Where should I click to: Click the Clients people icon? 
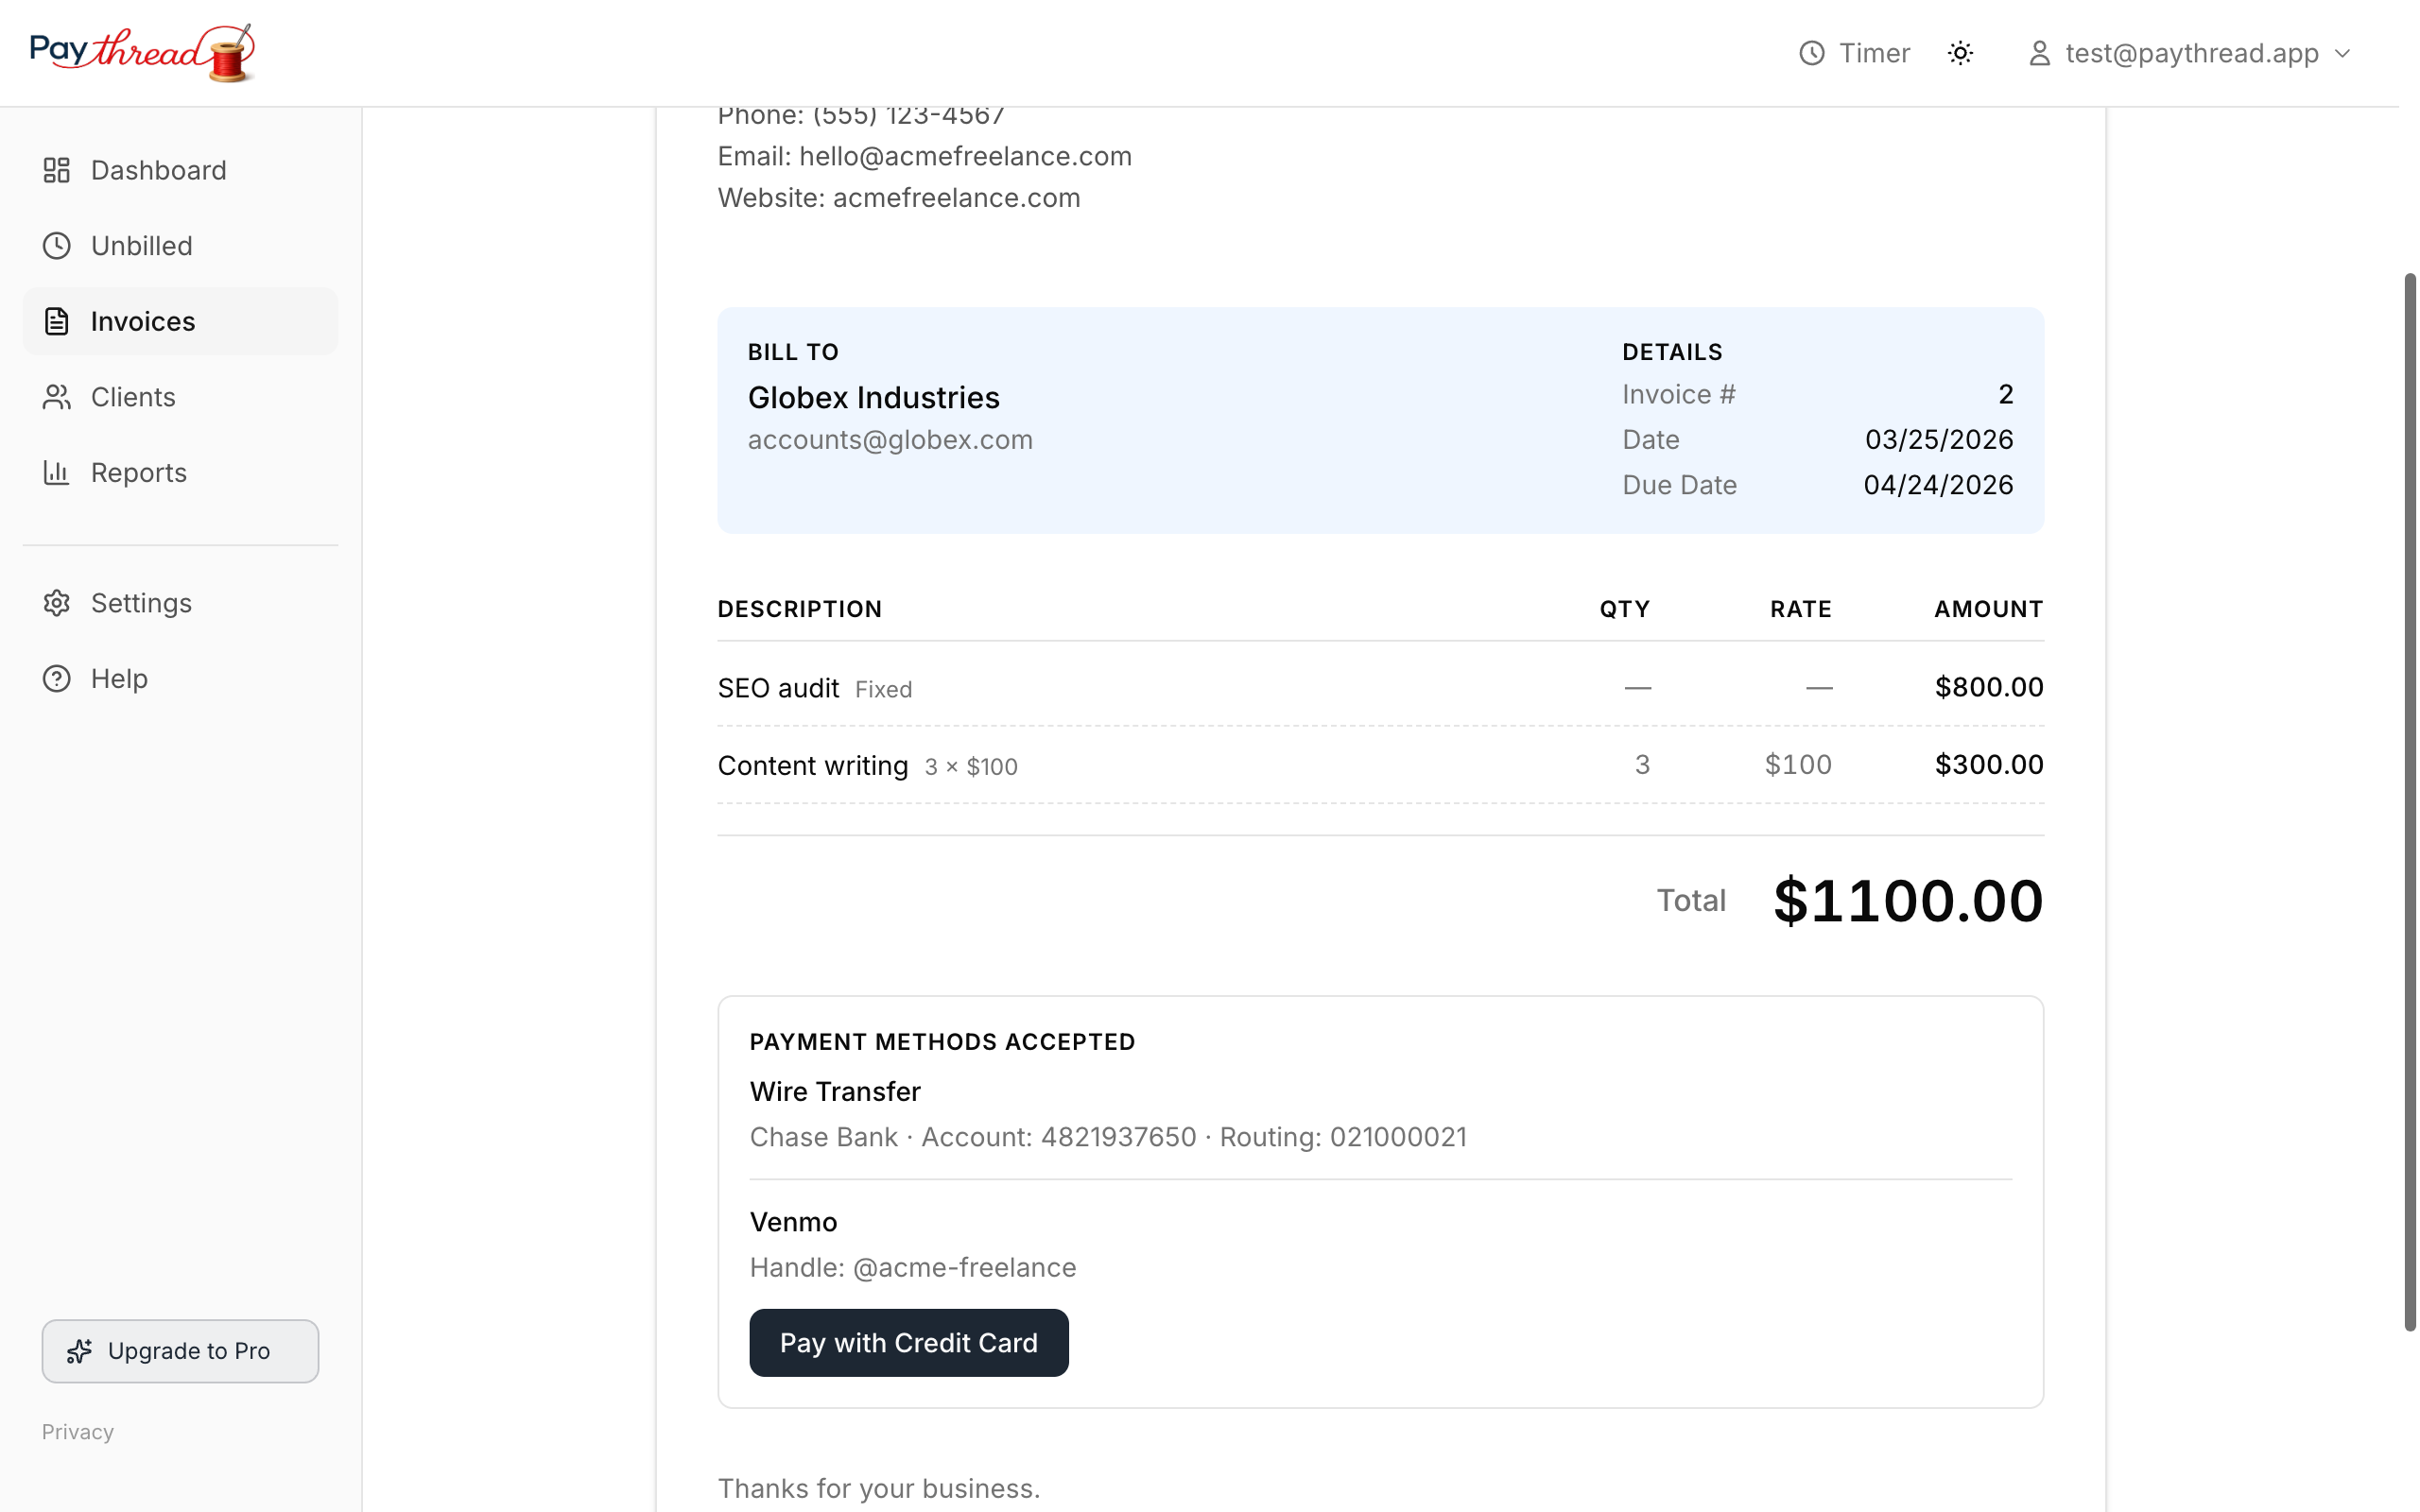point(57,397)
